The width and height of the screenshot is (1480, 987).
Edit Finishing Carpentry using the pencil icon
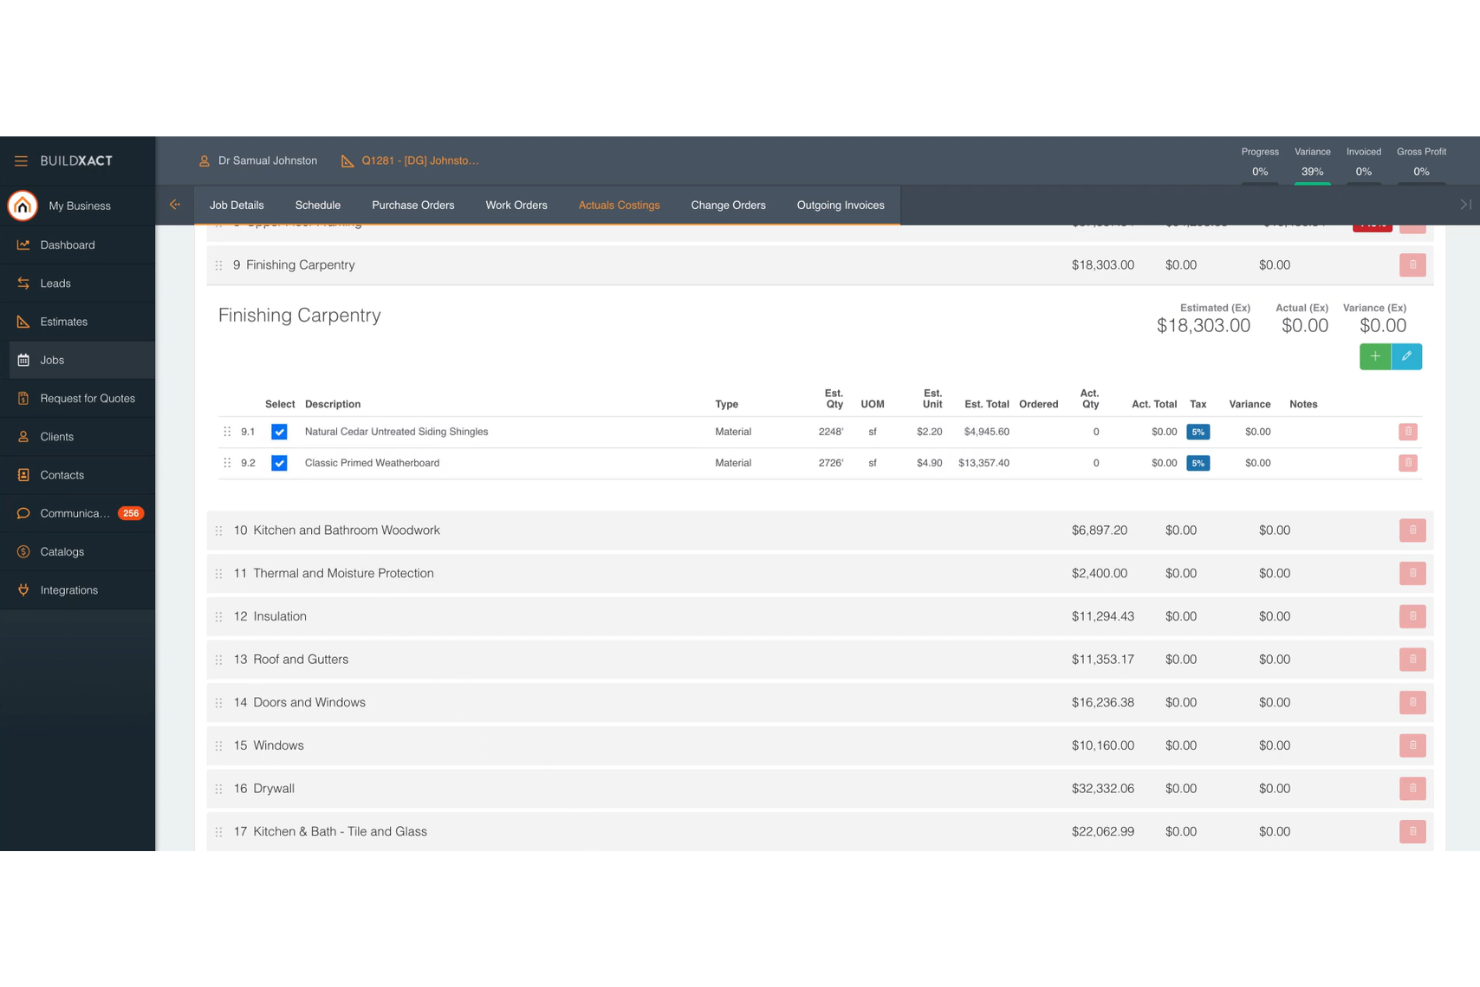click(x=1407, y=356)
